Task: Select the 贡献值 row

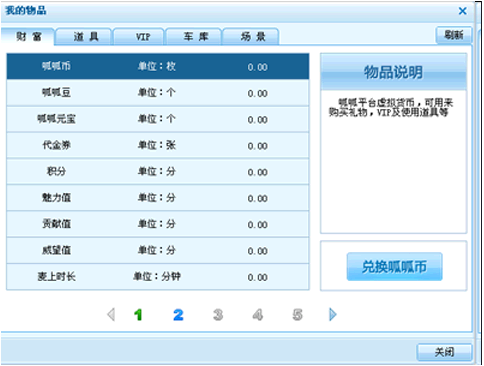Action: 158,224
